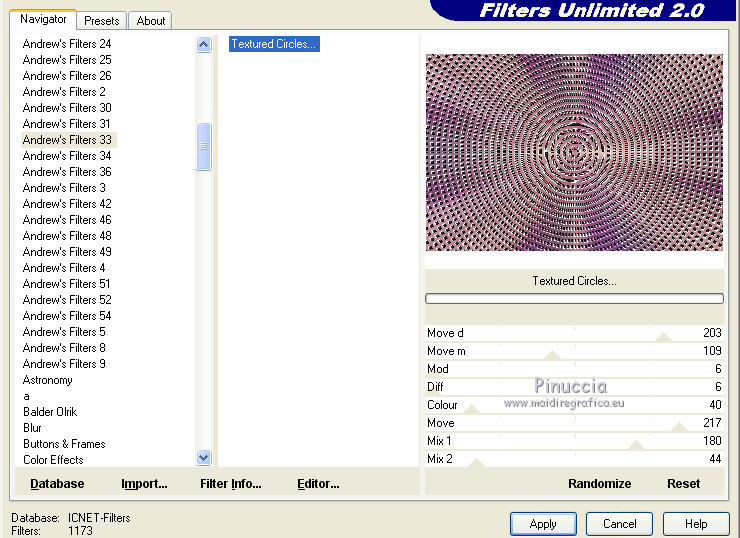Viewport: 740px width, 538px height.
Task: Click Randomize to shuffle settings
Action: (x=599, y=484)
